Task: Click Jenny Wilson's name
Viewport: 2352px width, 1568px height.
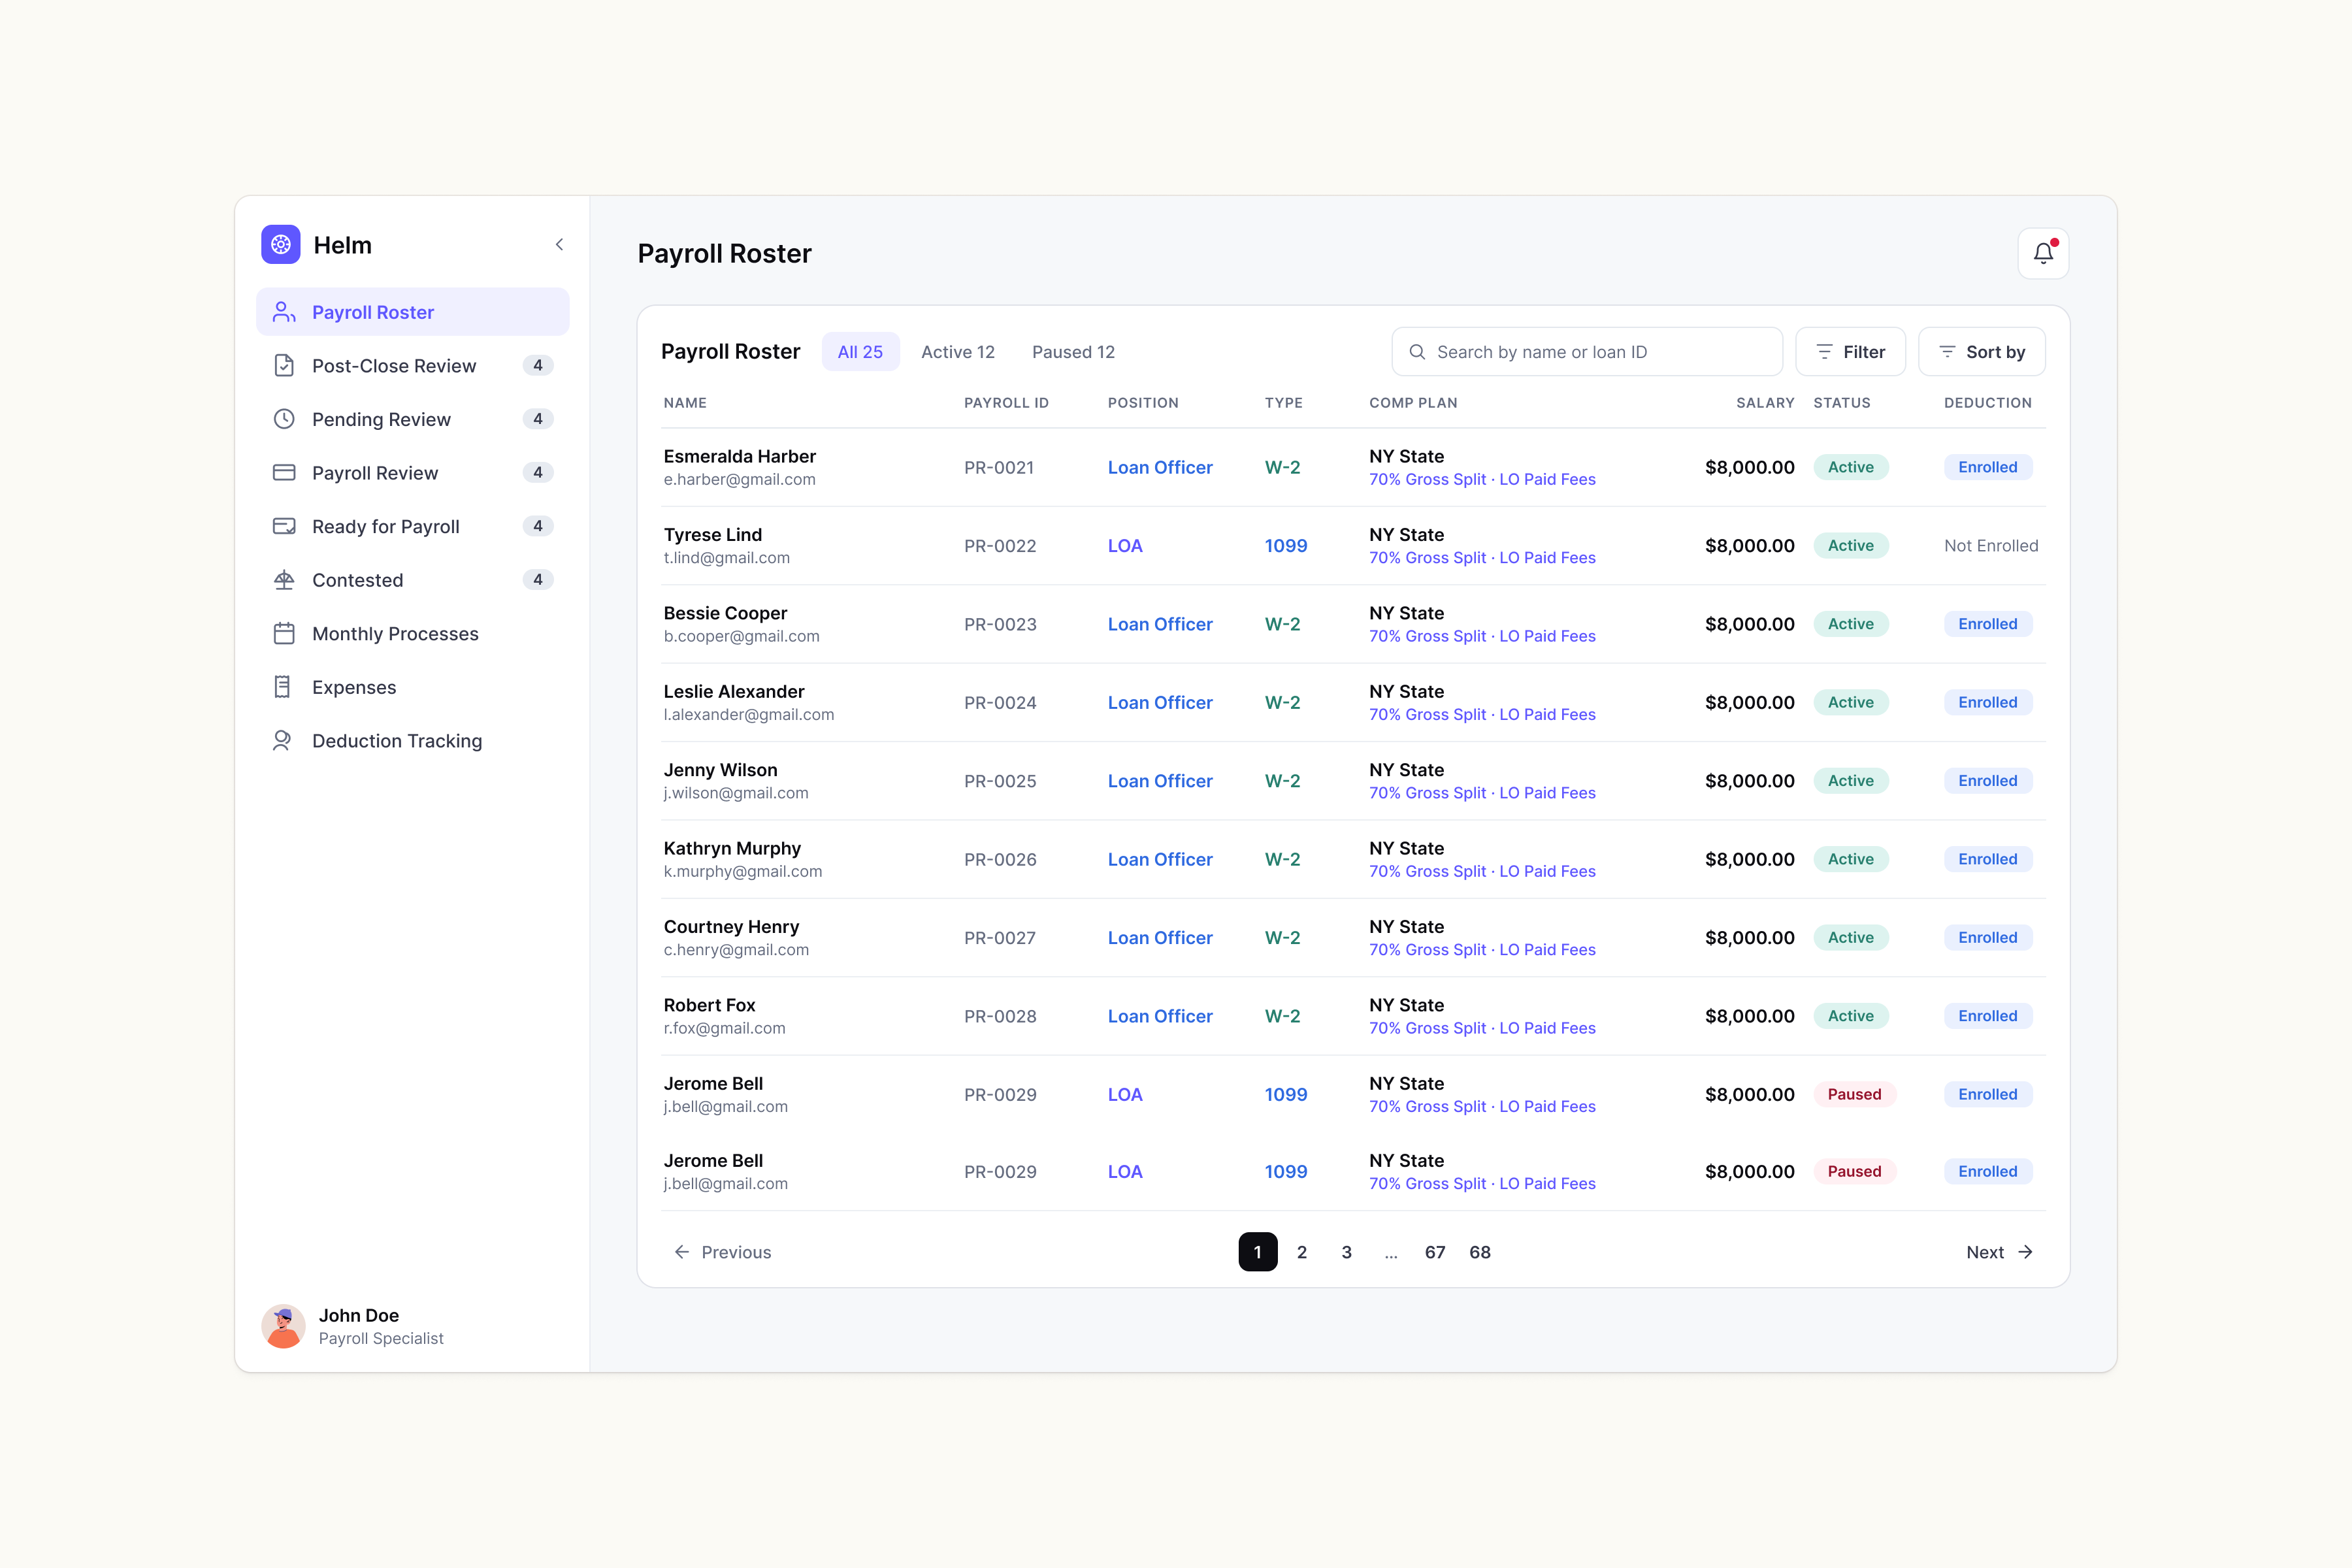Action: (x=720, y=770)
